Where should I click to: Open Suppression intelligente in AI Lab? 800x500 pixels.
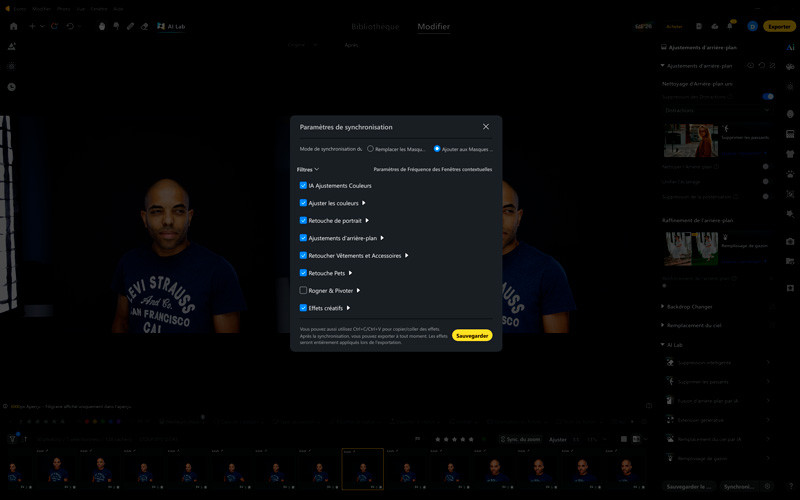719,362
